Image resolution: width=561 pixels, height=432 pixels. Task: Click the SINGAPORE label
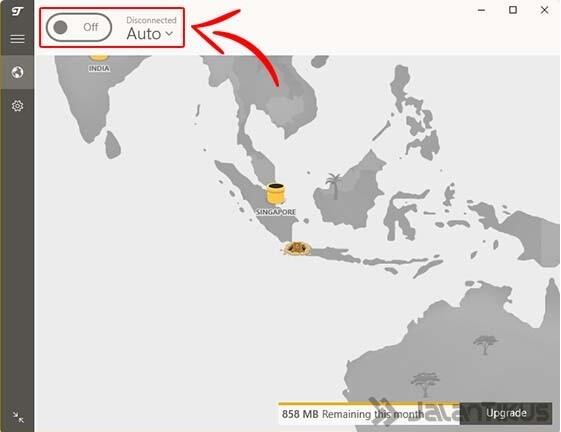(276, 212)
